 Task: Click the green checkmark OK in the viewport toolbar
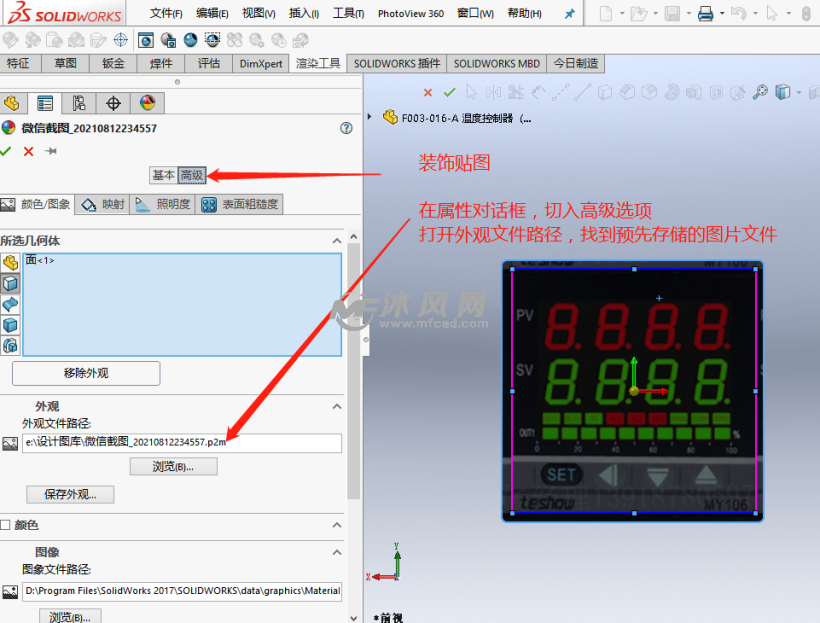(449, 93)
